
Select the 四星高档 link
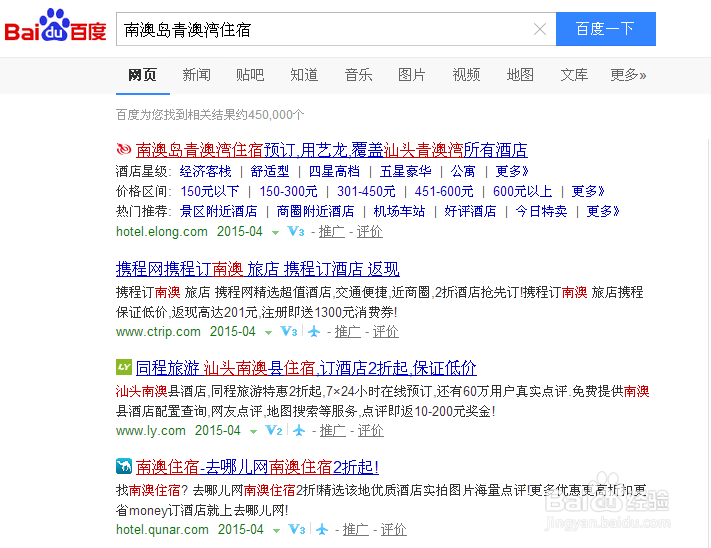334,171
